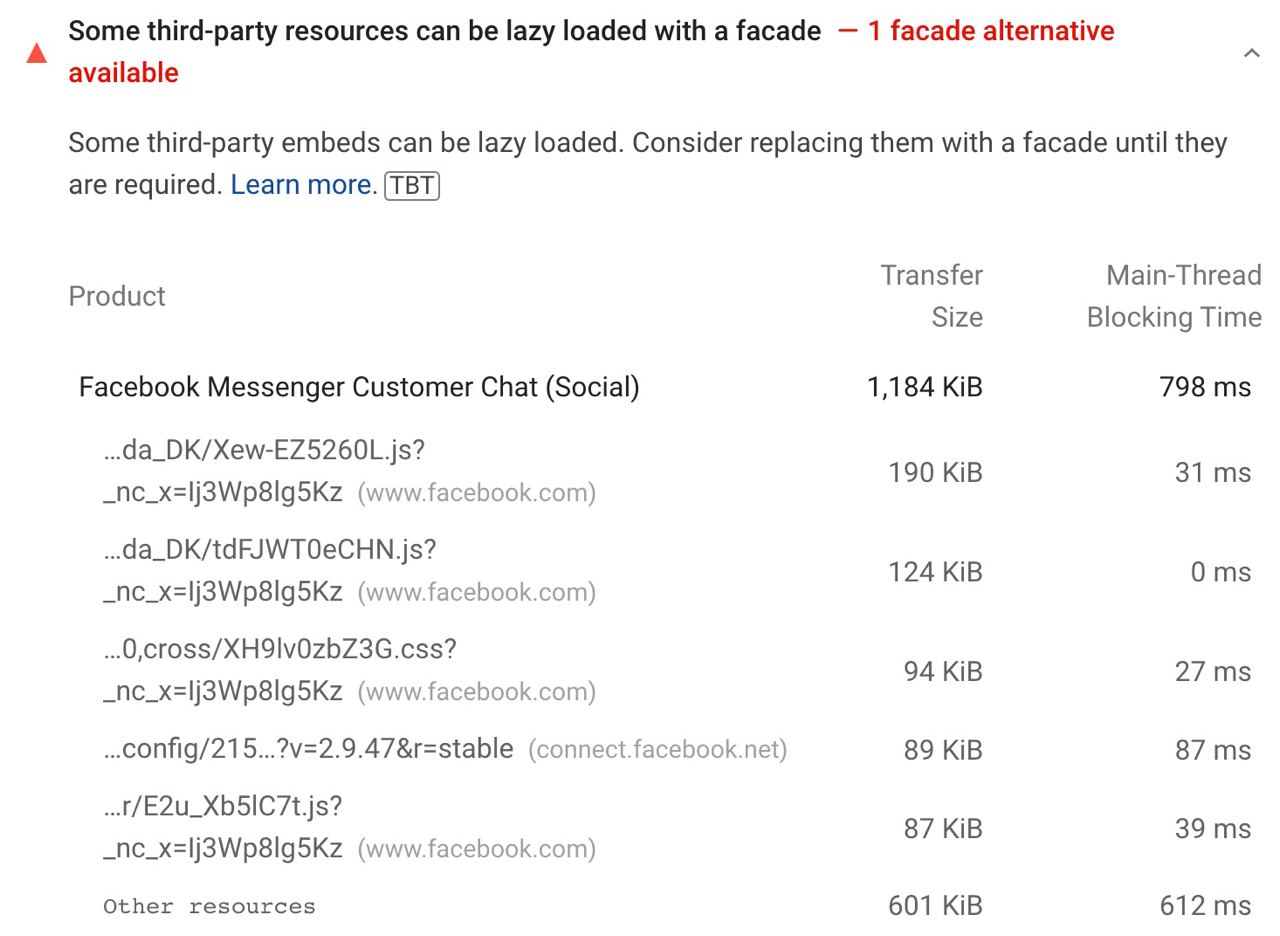
Task: Open the config v=2.9.47 stable resource link
Action: click(308, 749)
